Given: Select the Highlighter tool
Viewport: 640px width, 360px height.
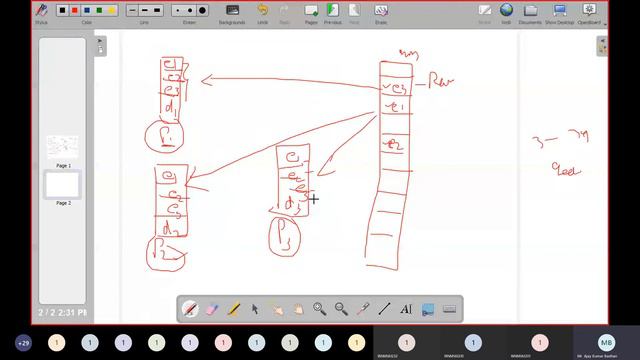Looking at the screenshot, I should tap(233, 309).
